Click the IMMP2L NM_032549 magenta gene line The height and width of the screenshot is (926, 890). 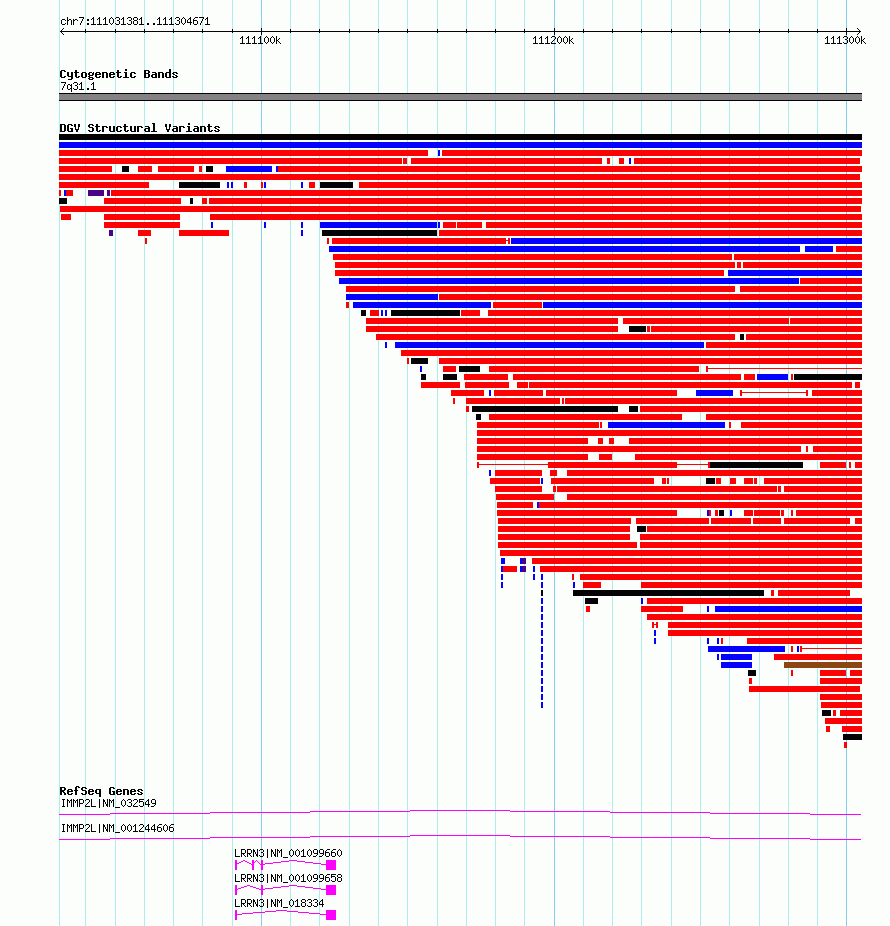click(460, 813)
